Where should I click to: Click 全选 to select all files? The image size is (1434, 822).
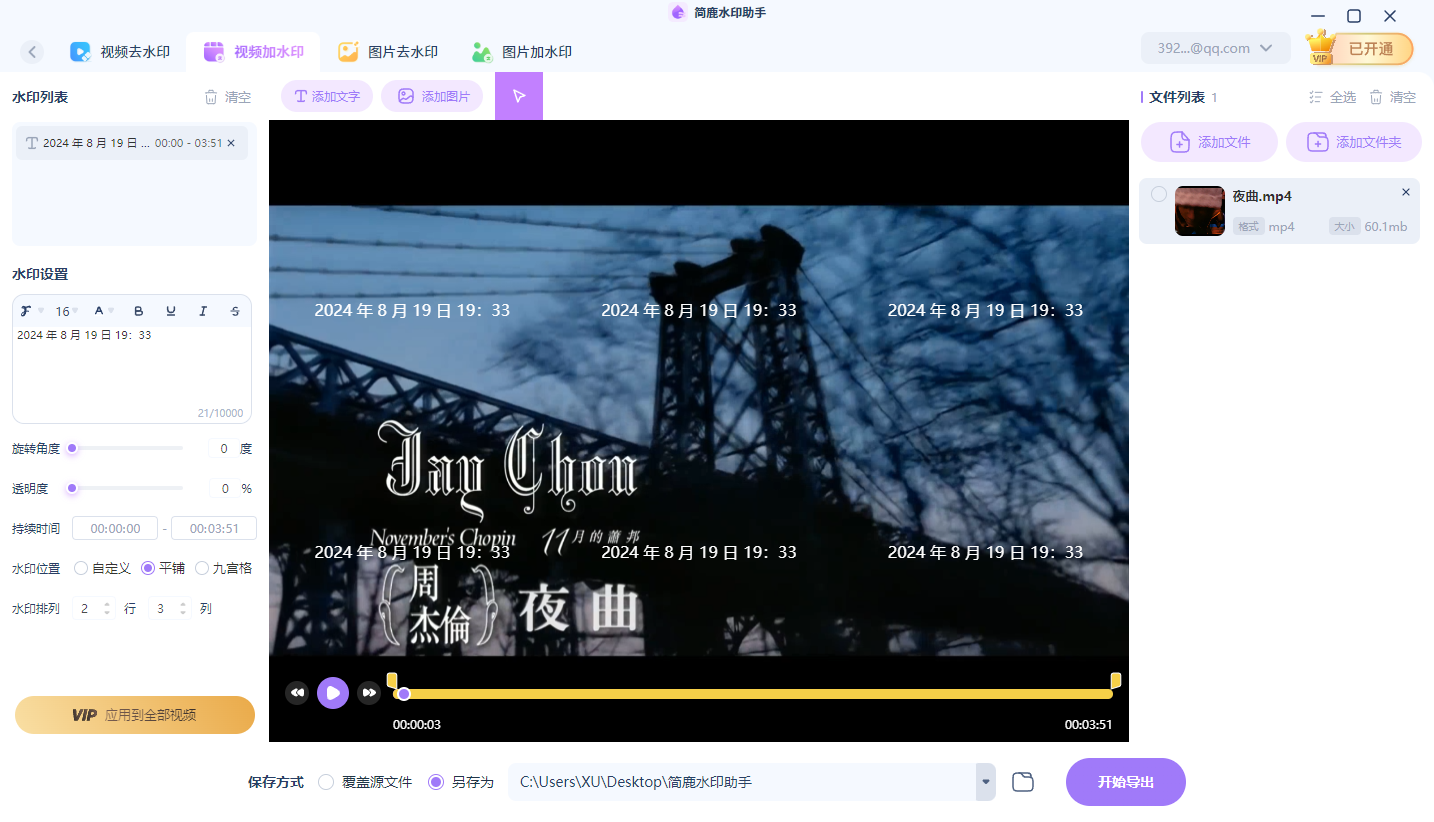point(1332,97)
